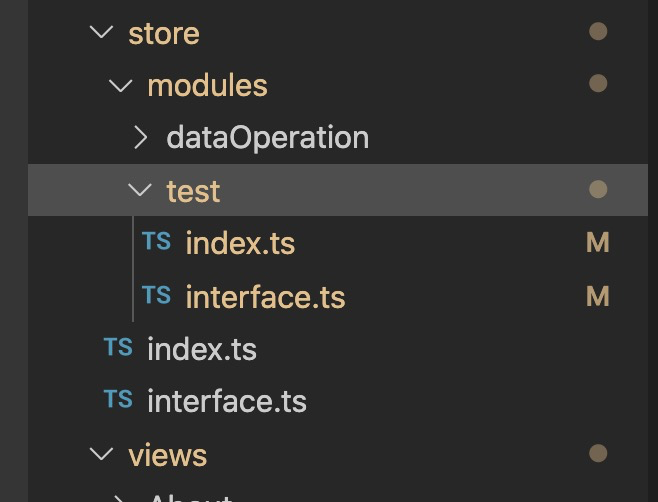Click modified dot beside modules folder
Image resolution: width=658 pixels, height=502 pixels.
pyautogui.click(x=598, y=84)
